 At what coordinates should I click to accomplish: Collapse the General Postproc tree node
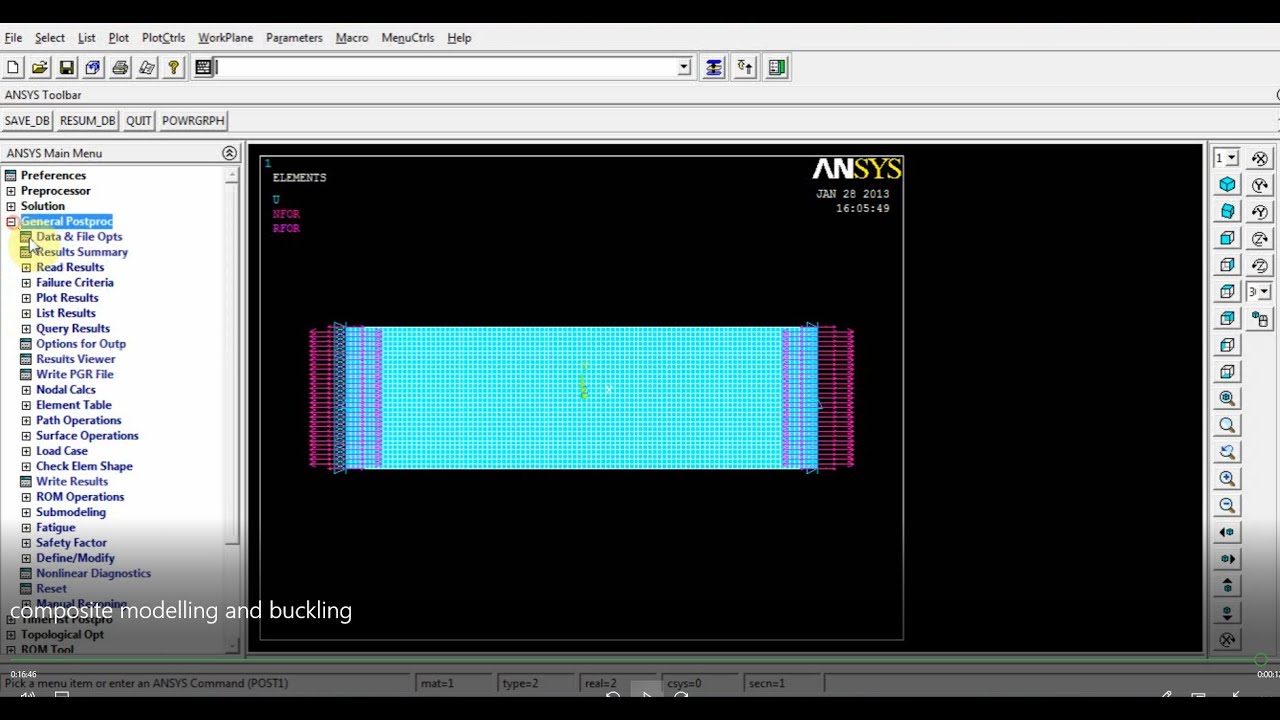[11, 222]
